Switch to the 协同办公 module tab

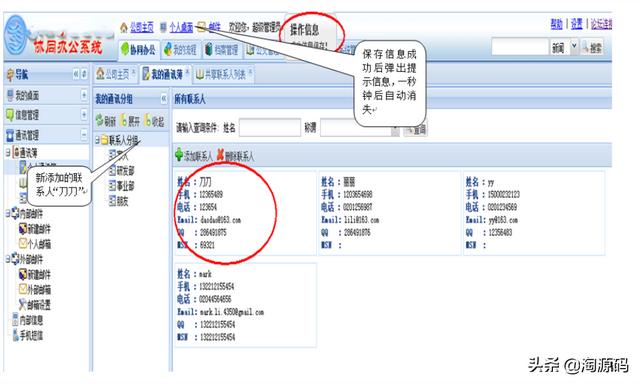point(138,50)
